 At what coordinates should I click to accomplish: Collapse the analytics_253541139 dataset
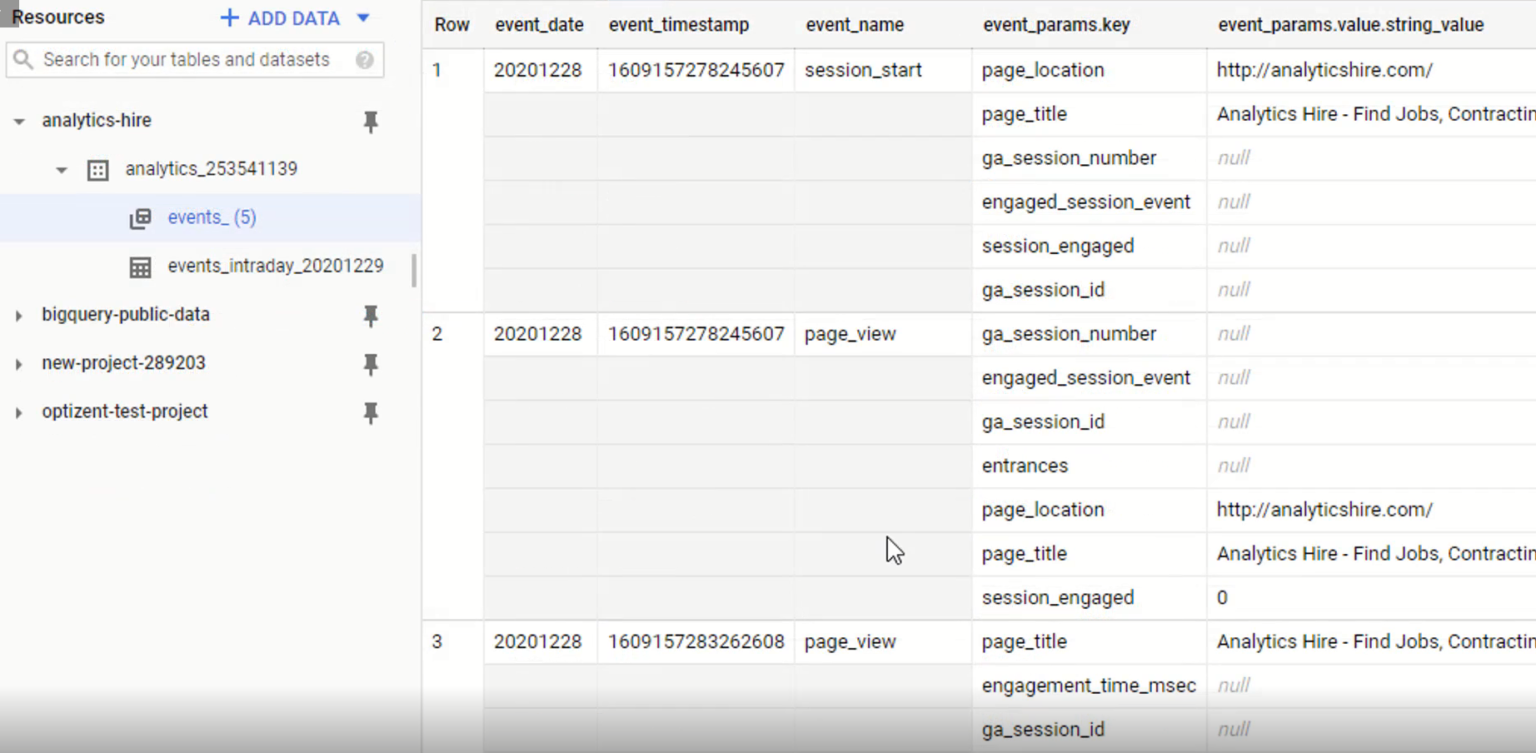pos(61,169)
